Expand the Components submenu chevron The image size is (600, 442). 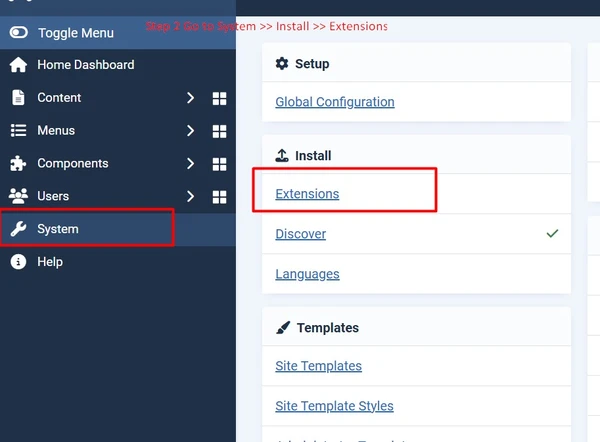(190, 164)
